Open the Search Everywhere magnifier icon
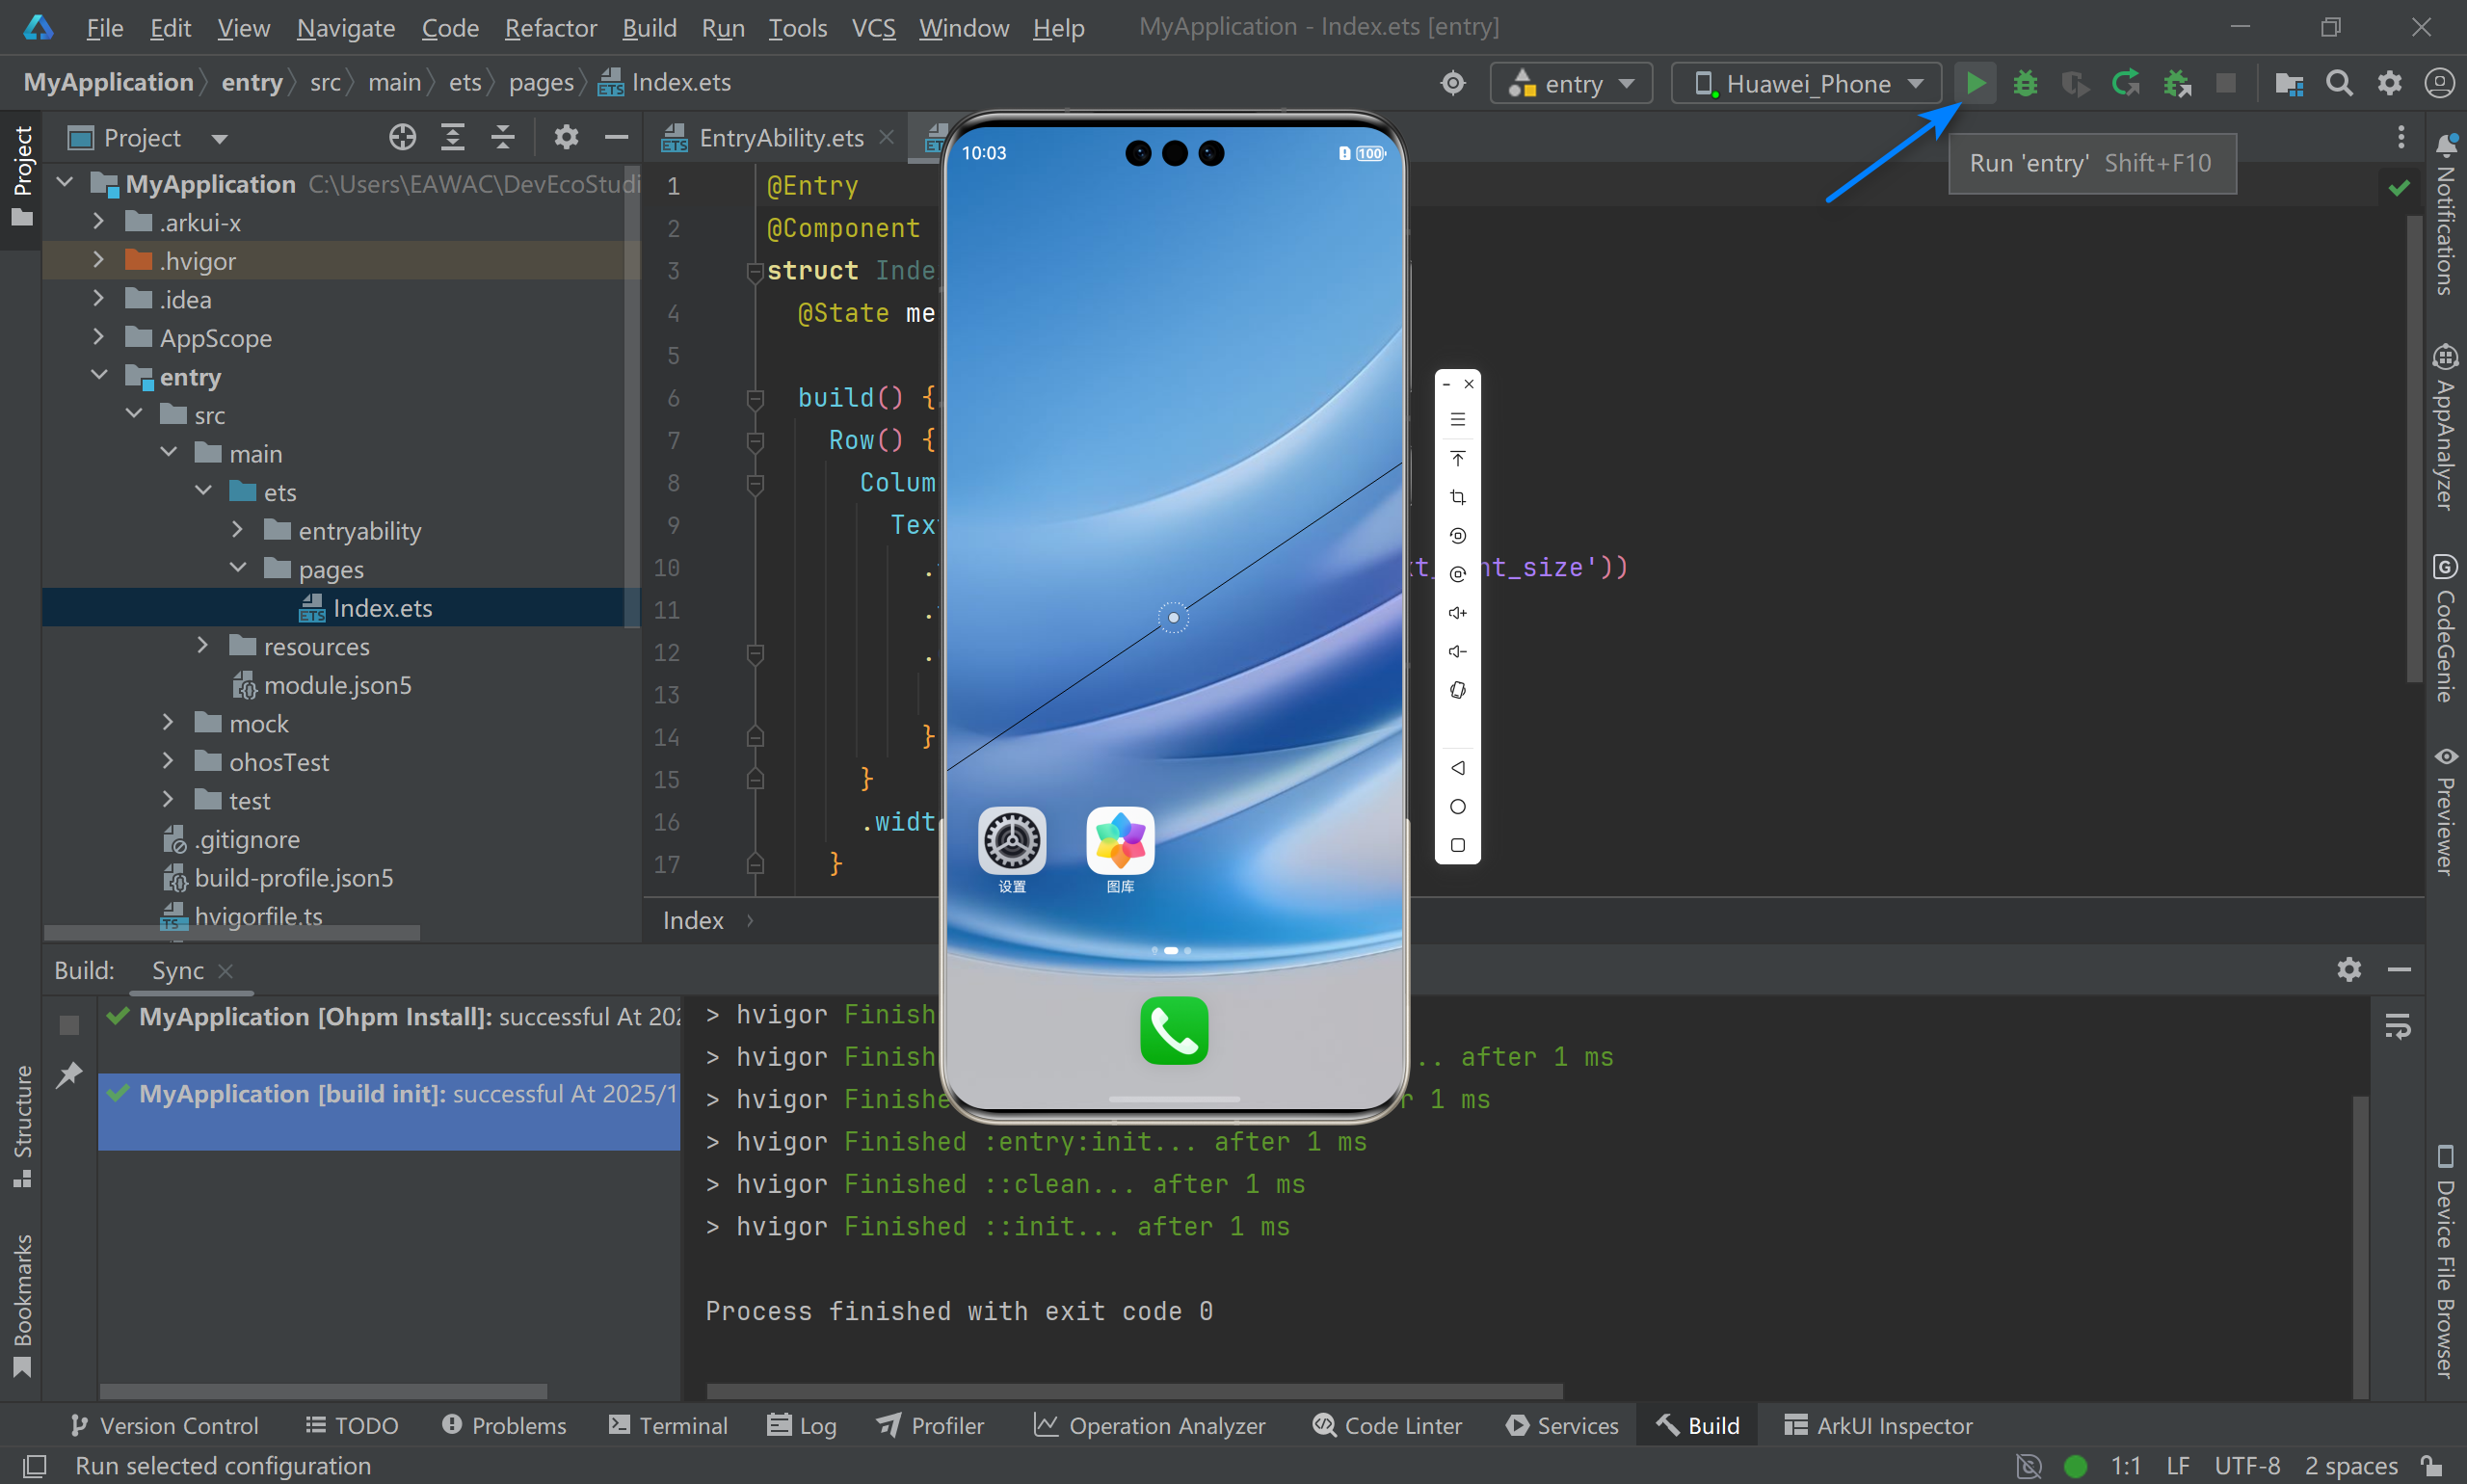Viewport: 2467px width, 1484px height. 2339,83
